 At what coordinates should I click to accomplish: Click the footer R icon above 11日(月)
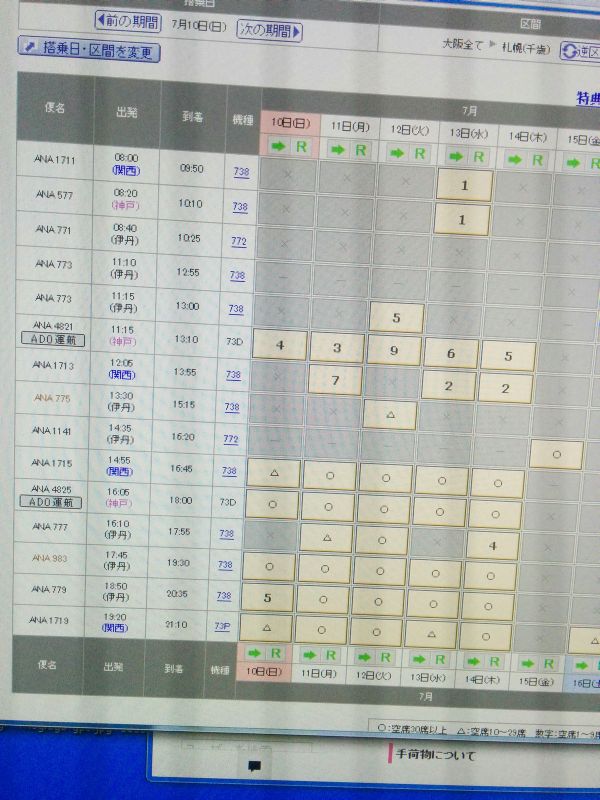(x=331, y=655)
